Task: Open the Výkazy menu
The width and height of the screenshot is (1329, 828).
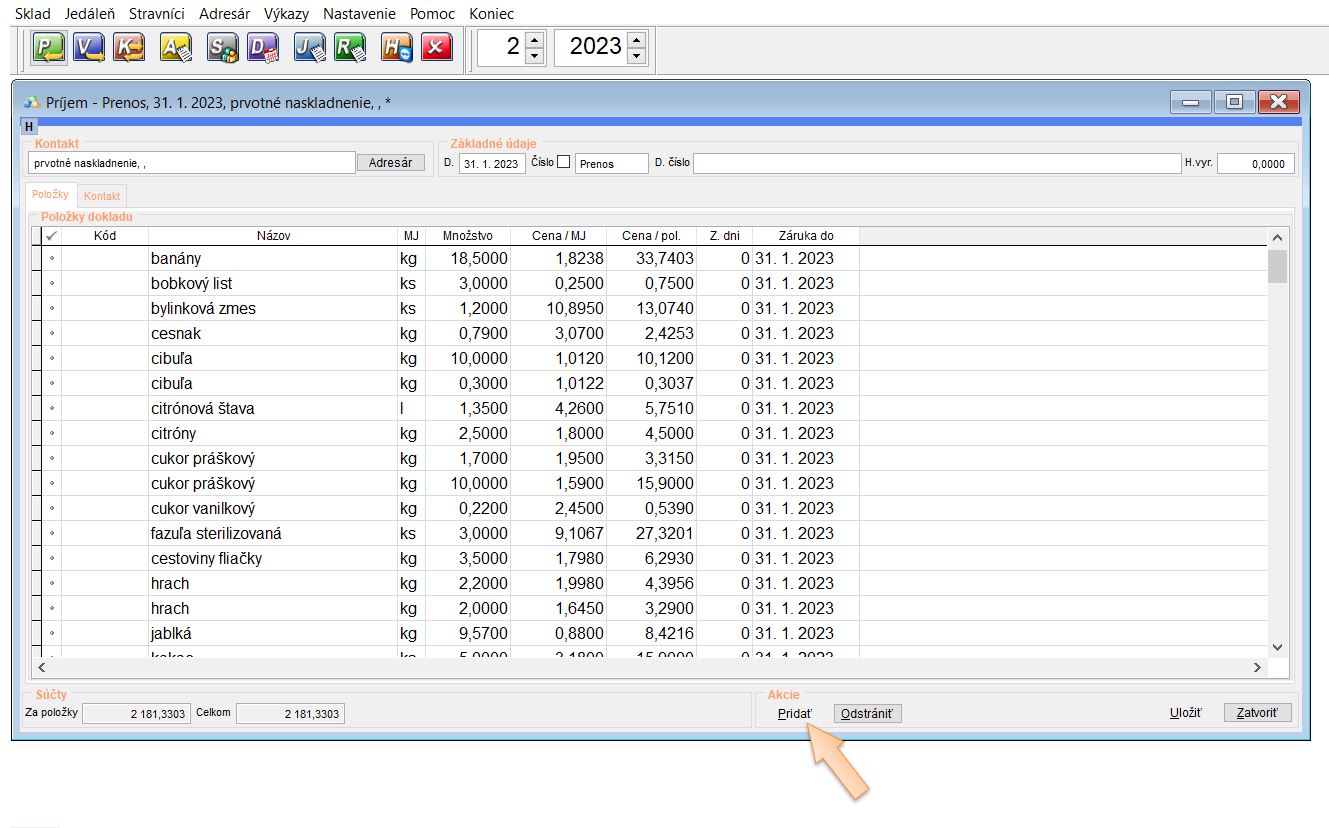Action: [286, 14]
